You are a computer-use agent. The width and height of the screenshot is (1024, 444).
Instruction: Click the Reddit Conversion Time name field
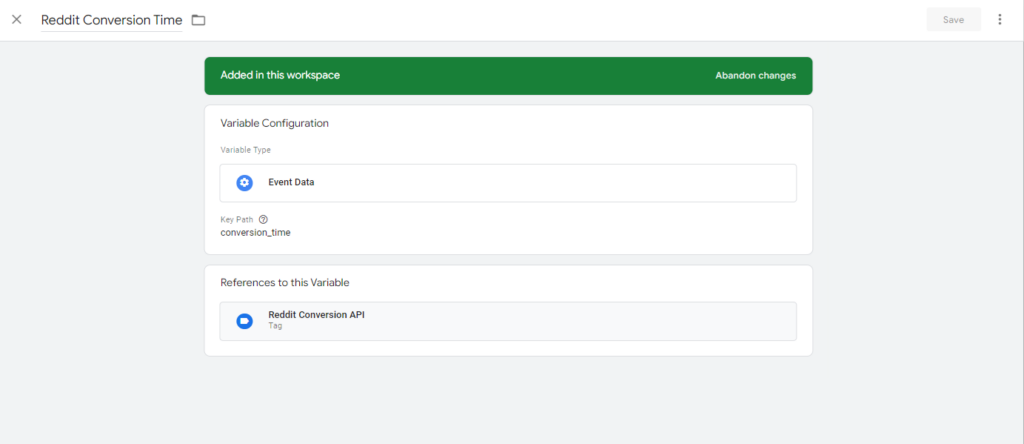111,20
